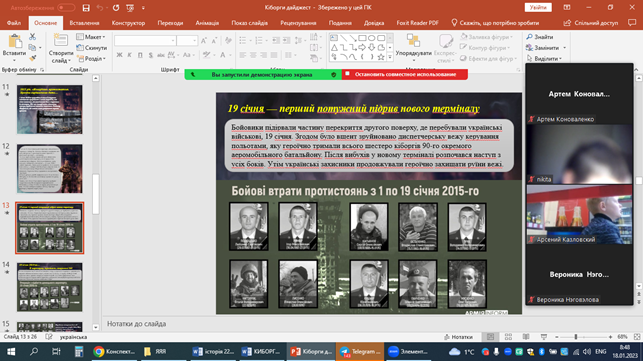Open the Animation (Анімація) ribbon tab

tap(207, 23)
